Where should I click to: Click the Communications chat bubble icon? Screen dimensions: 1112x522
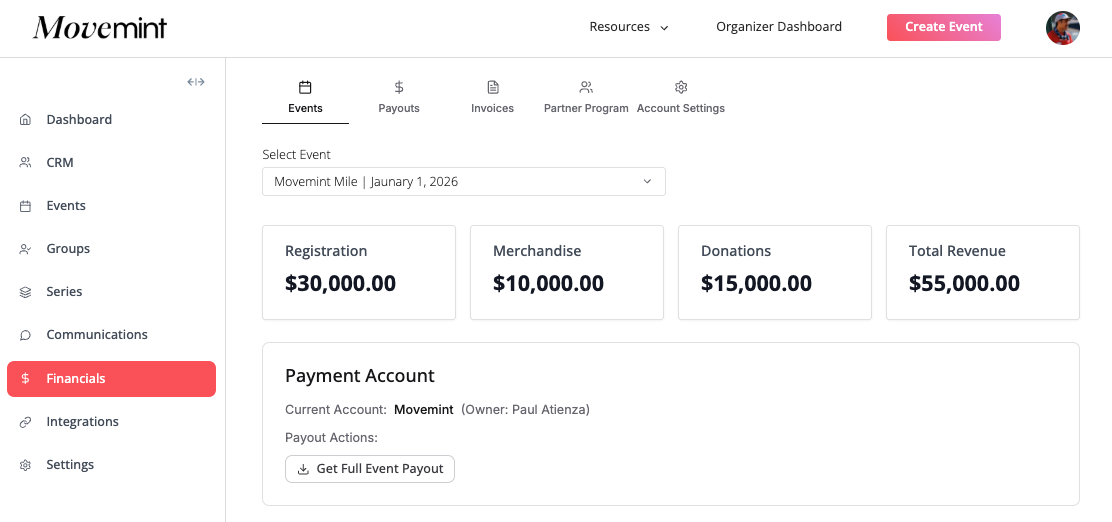26,335
